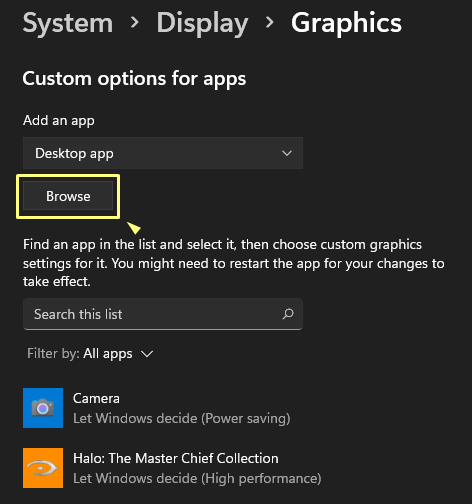Focus the Search this list field
Screen dimensions: 472x504
pos(163,314)
